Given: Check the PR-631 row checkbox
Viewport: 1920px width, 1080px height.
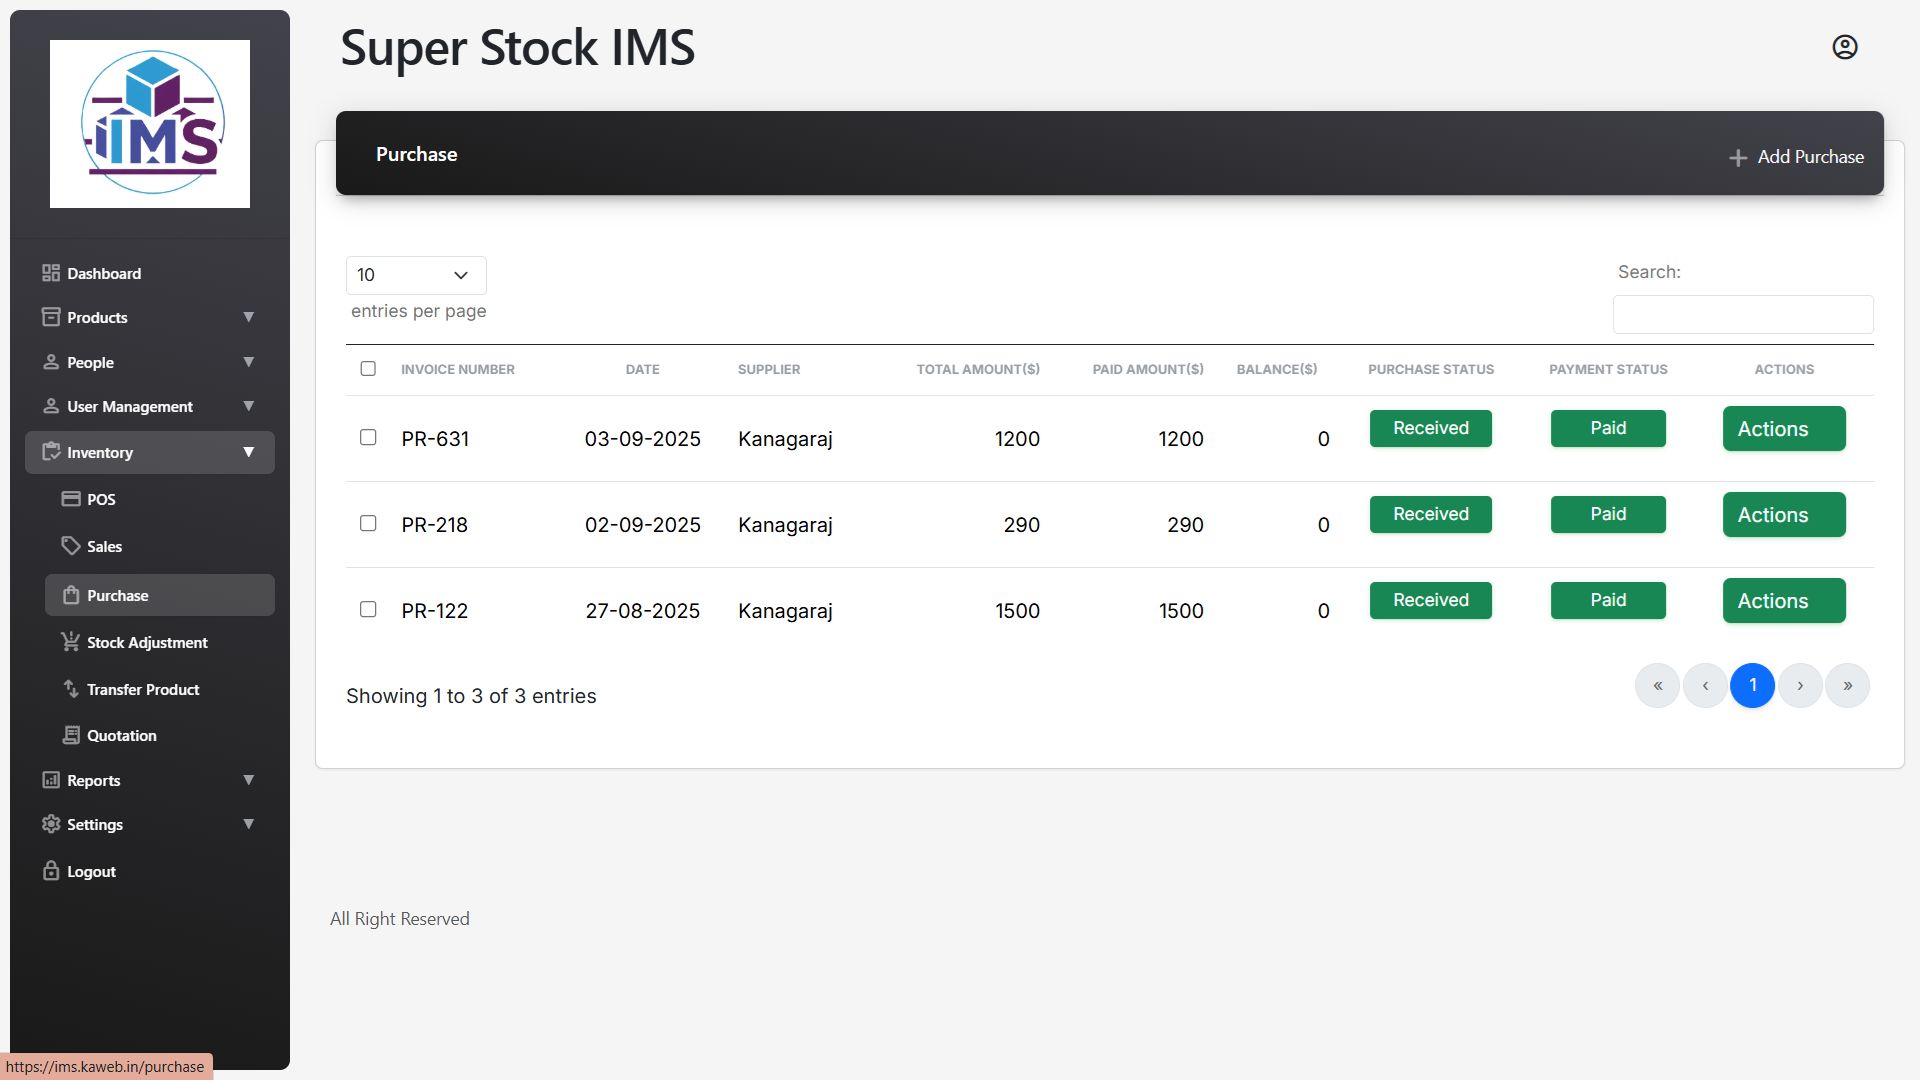Looking at the screenshot, I should (x=368, y=438).
